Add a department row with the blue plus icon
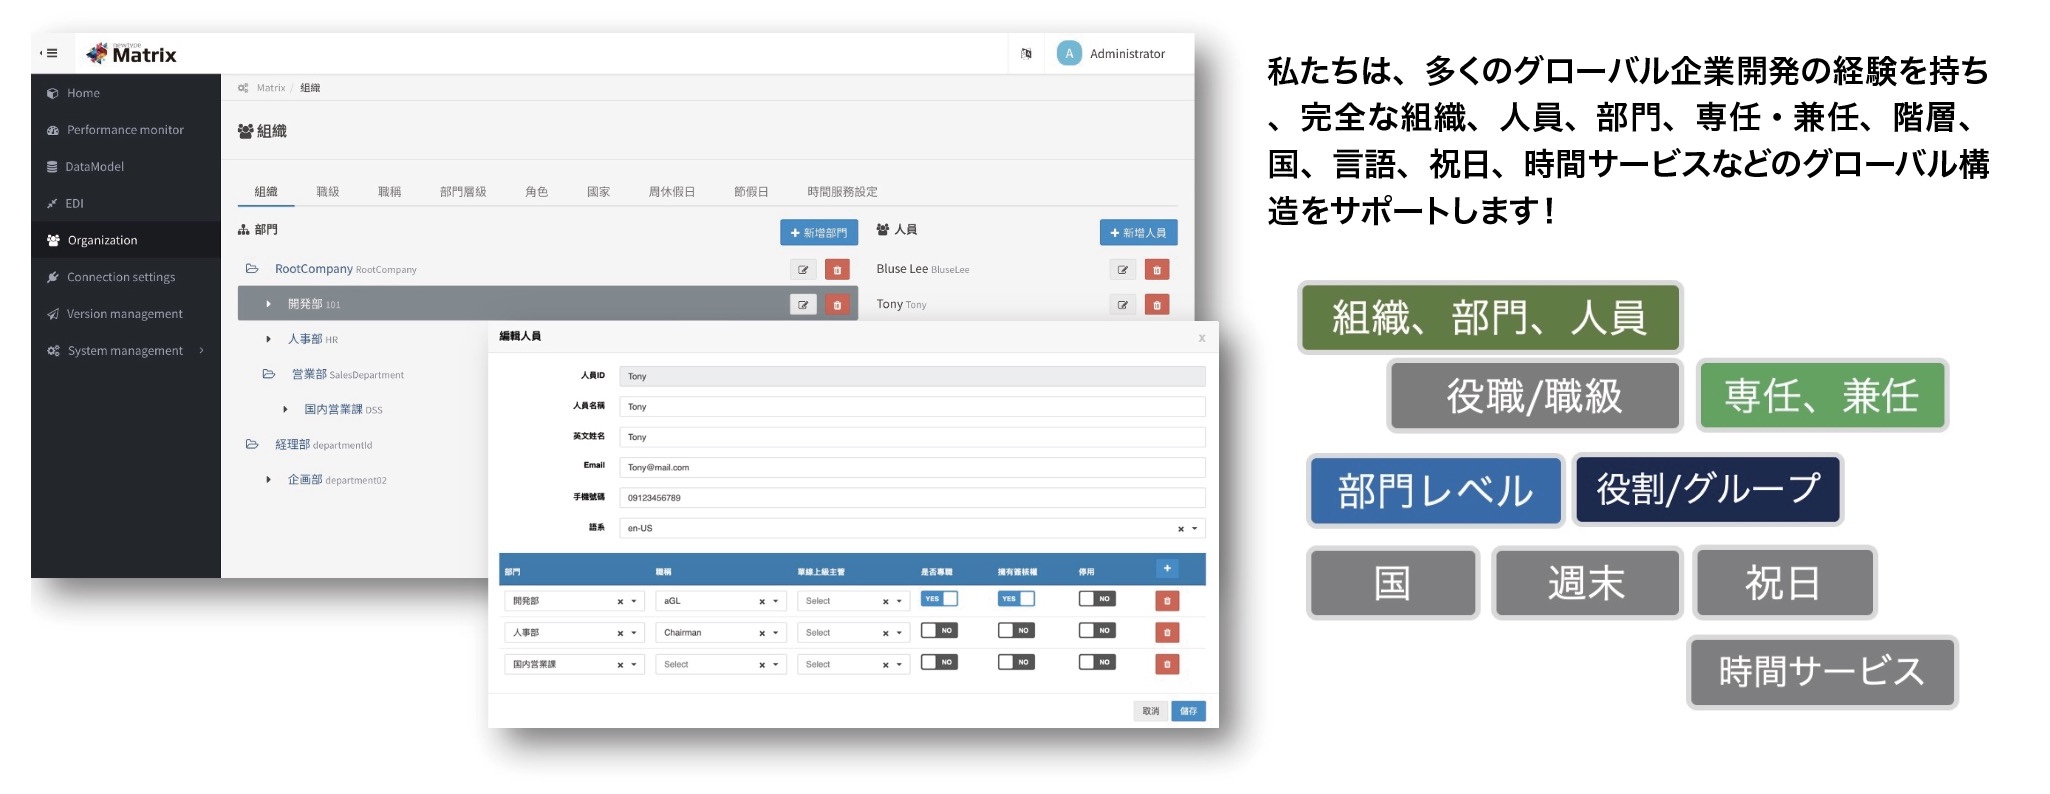The height and width of the screenshot is (794, 2050). click(x=1167, y=569)
